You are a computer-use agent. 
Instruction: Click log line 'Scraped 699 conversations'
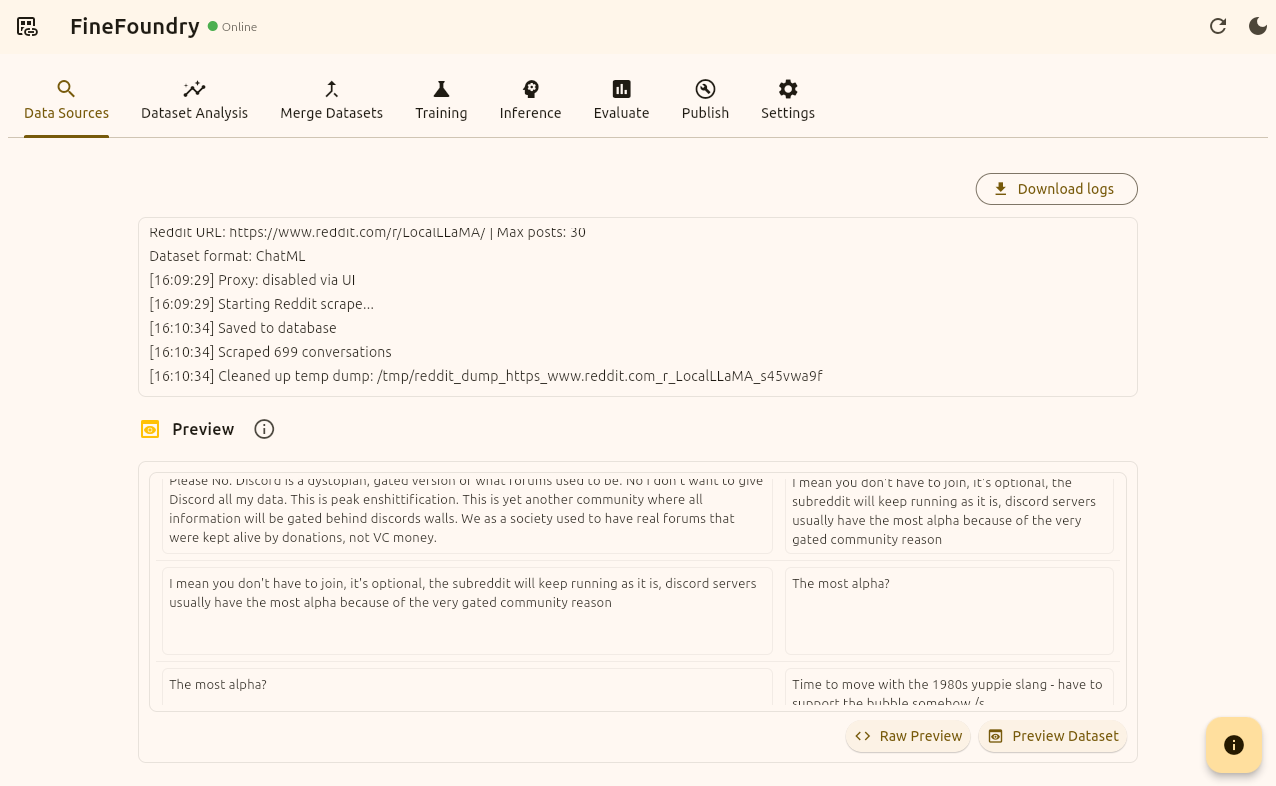(270, 352)
